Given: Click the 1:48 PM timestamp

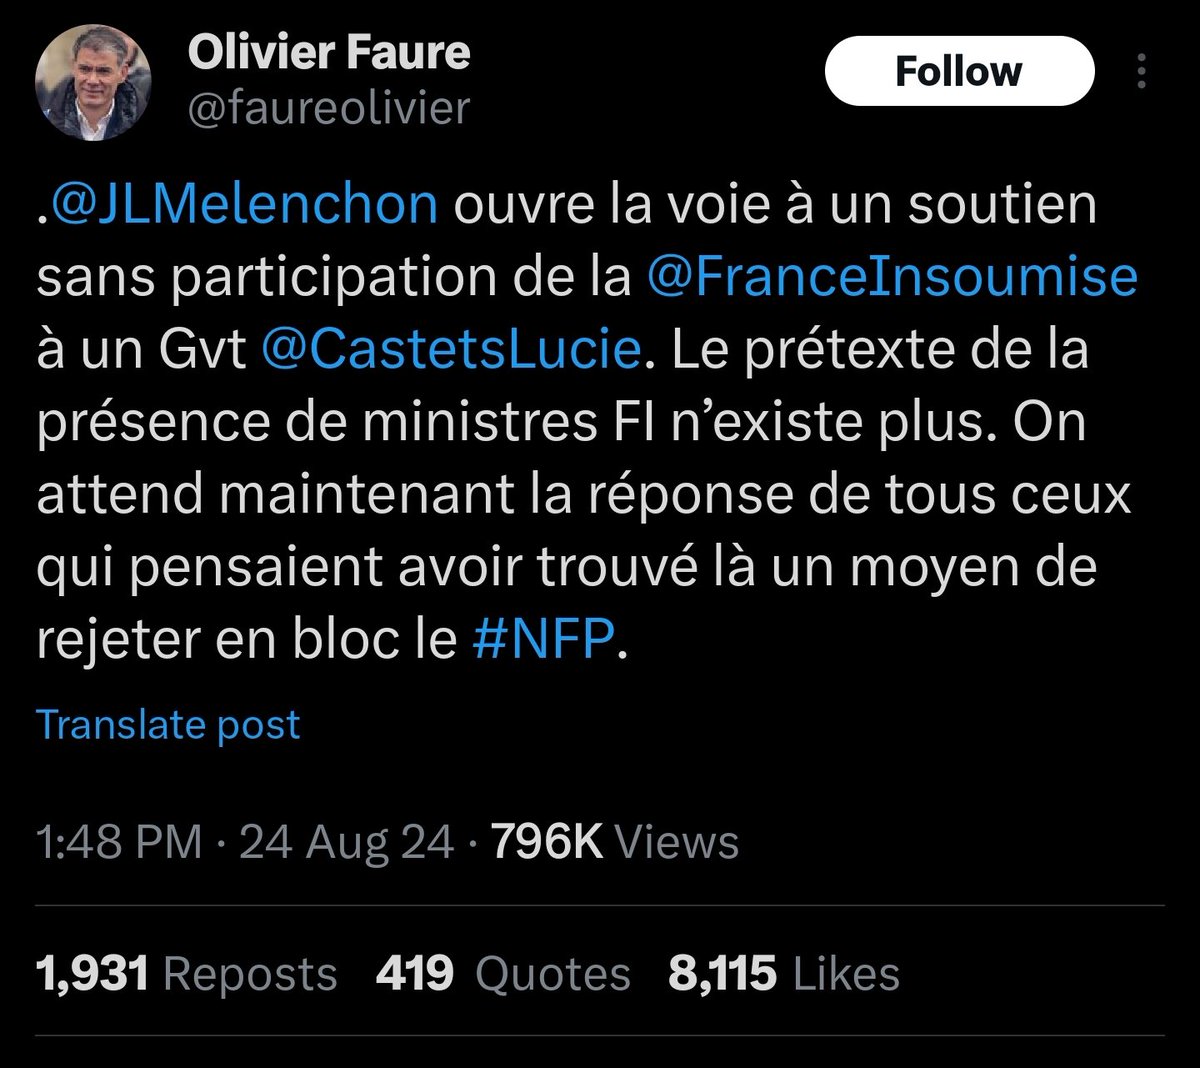Looking at the screenshot, I should [x=119, y=842].
